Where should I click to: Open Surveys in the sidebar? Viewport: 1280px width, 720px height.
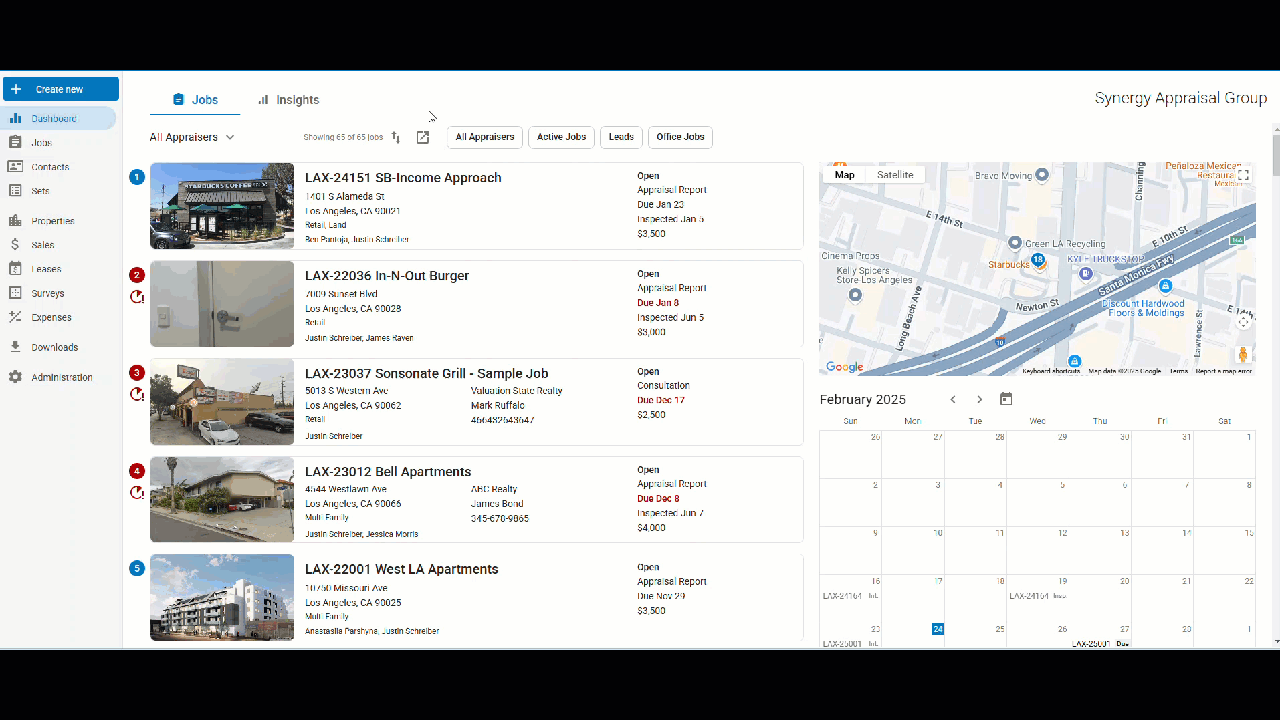pyautogui.click(x=58, y=293)
